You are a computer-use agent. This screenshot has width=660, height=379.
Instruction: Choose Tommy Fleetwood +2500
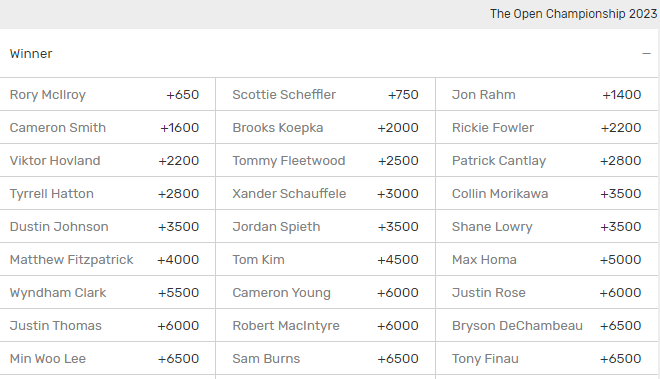(325, 160)
